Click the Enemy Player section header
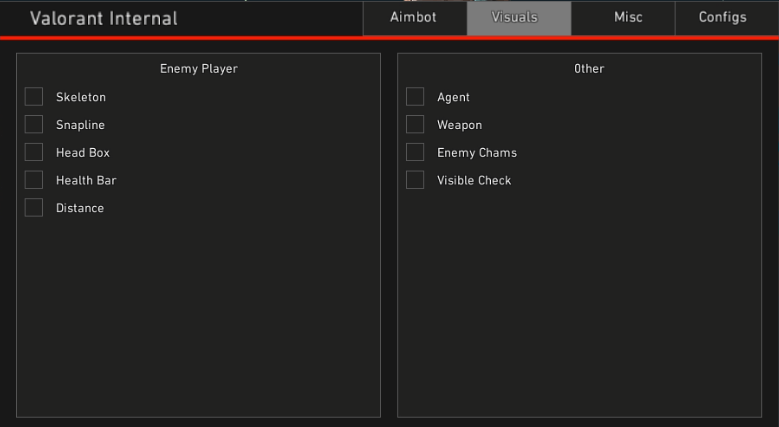 coord(198,69)
